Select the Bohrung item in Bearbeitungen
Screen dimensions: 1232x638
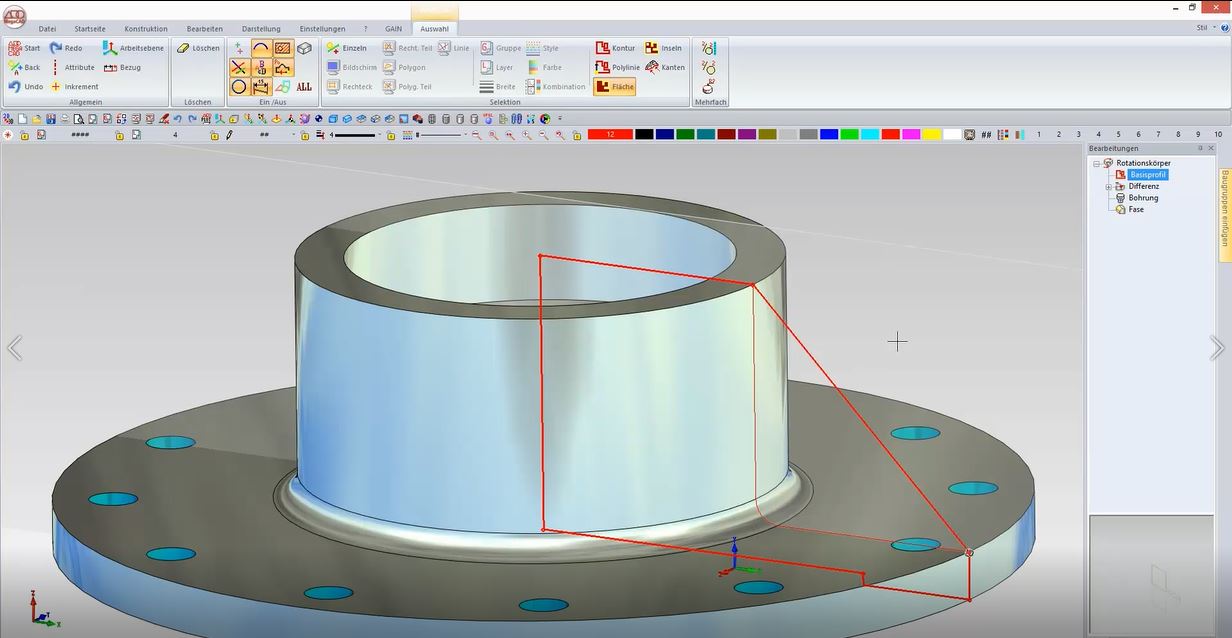pyautogui.click(x=1143, y=198)
